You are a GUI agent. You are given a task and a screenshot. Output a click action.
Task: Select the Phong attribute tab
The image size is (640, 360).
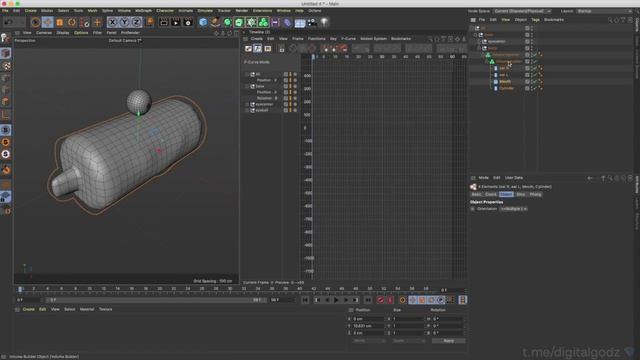point(535,195)
